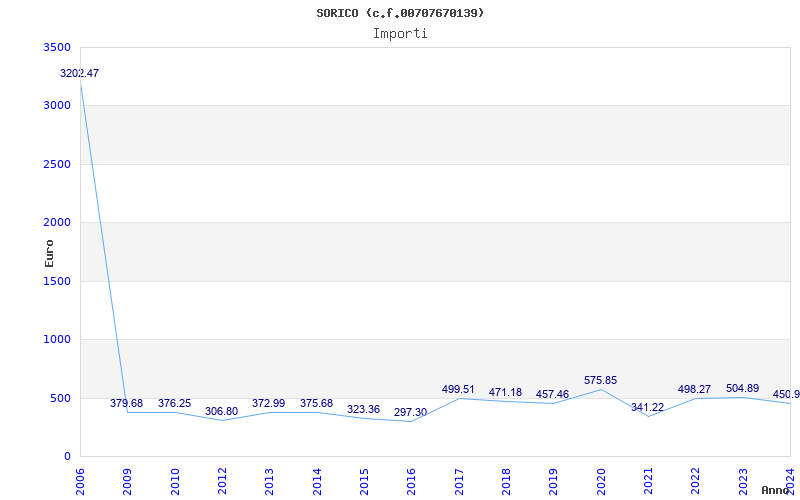Screen dimensions: 800x500
Task: Click the 2023 year axis label
Action: coord(743,481)
